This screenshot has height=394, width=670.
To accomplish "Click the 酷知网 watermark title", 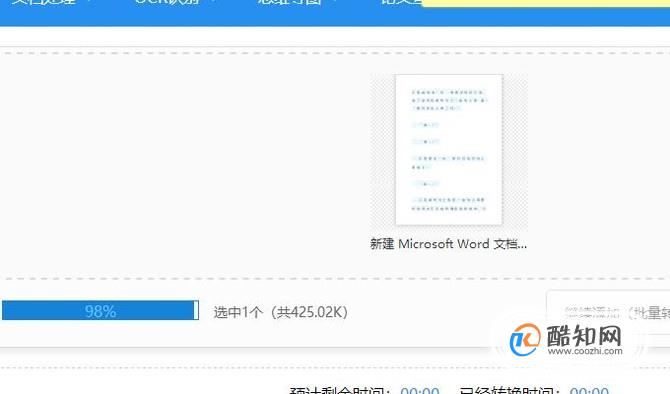I will pyautogui.click(x=584, y=335).
